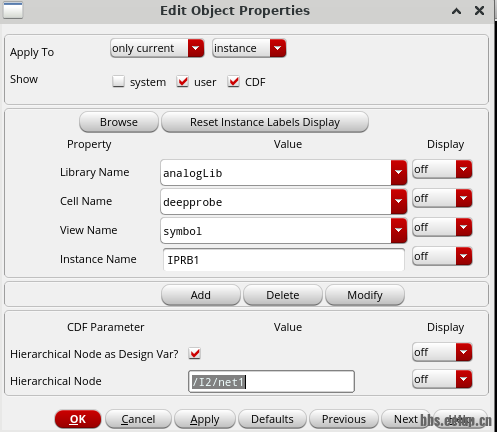Expand the Cell Name value dropdown arrow
The height and width of the screenshot is (432, 497).
pos(399,201)
